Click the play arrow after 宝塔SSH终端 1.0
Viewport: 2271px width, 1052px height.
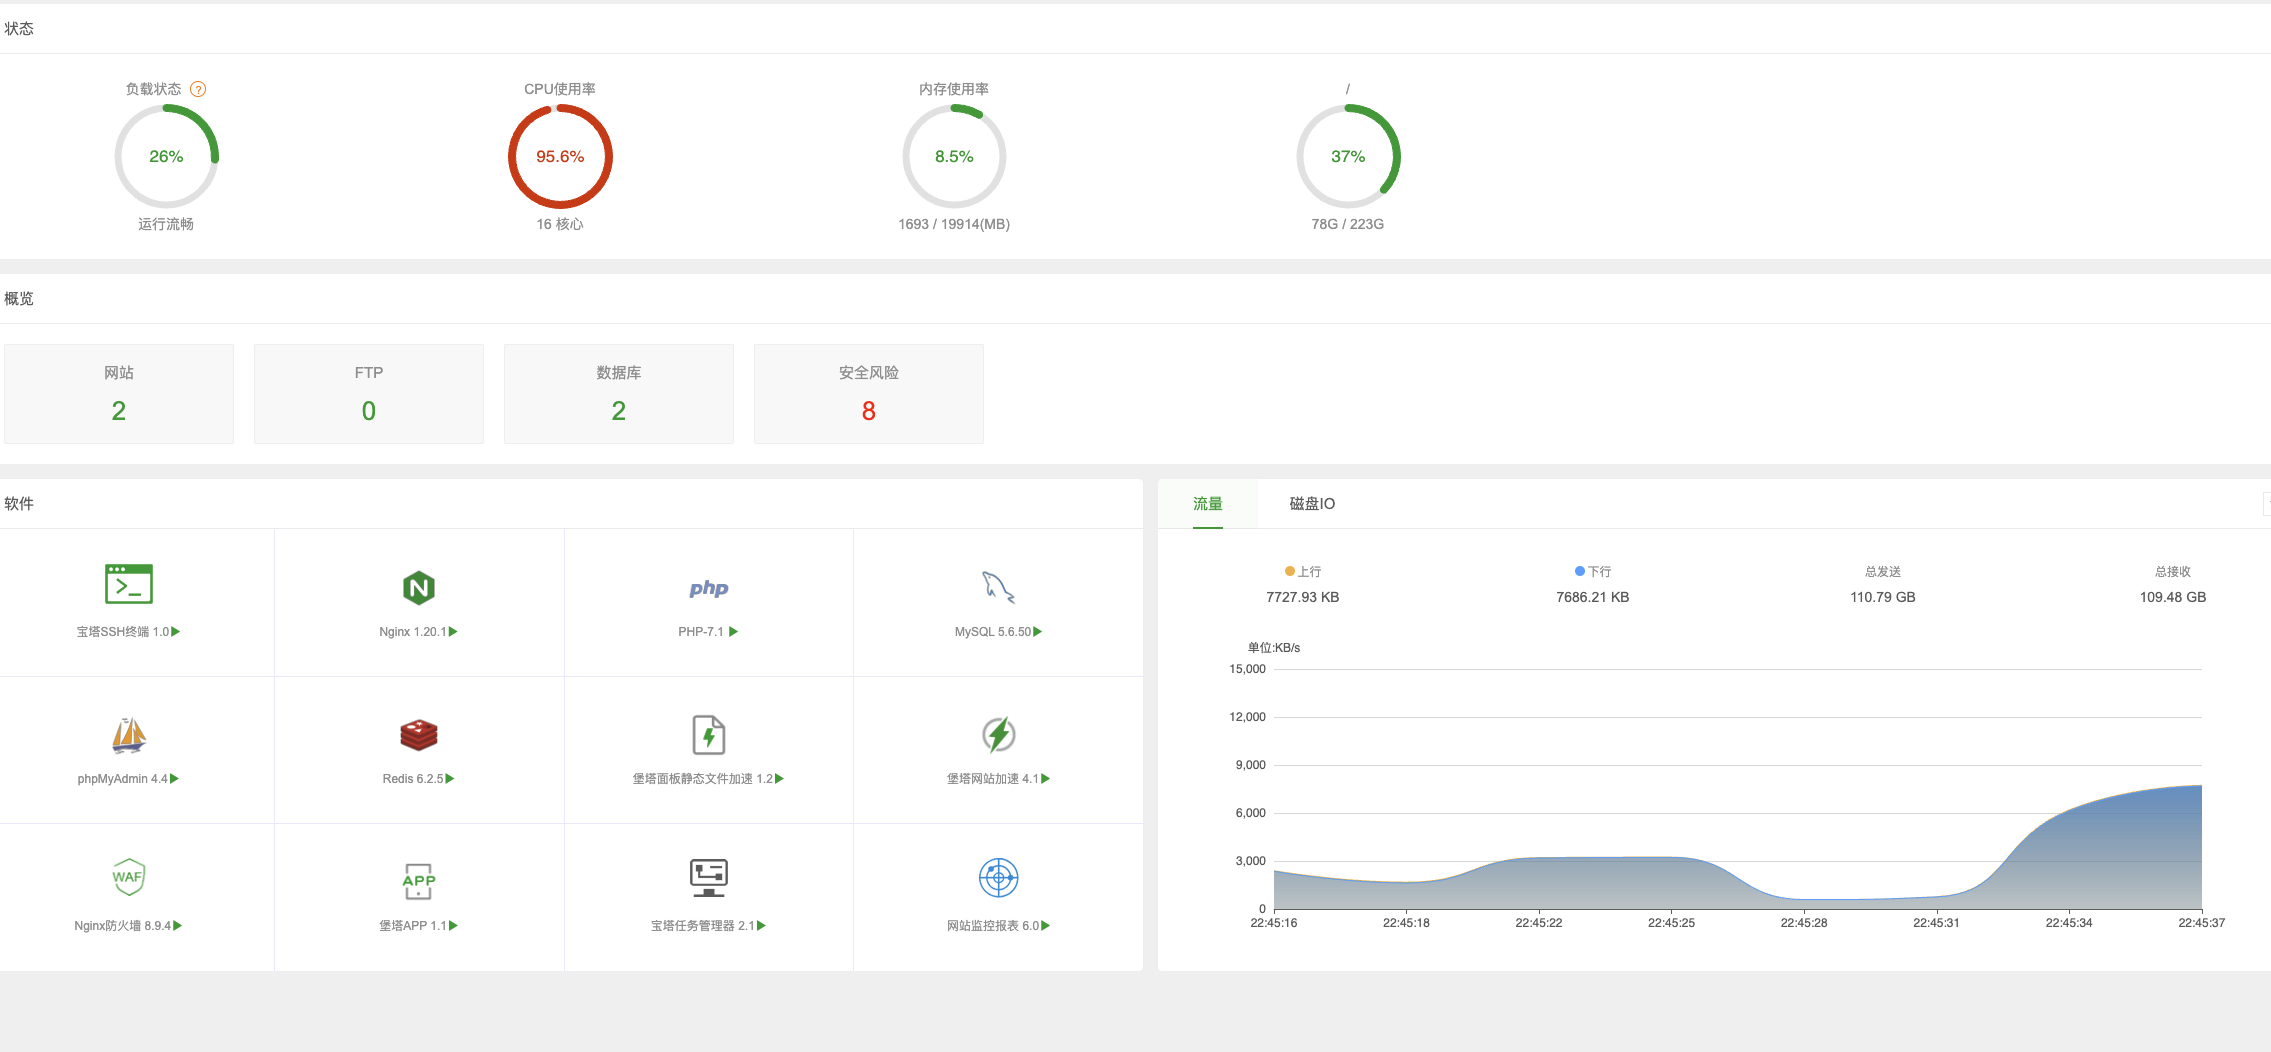click(x=176, y=632)
